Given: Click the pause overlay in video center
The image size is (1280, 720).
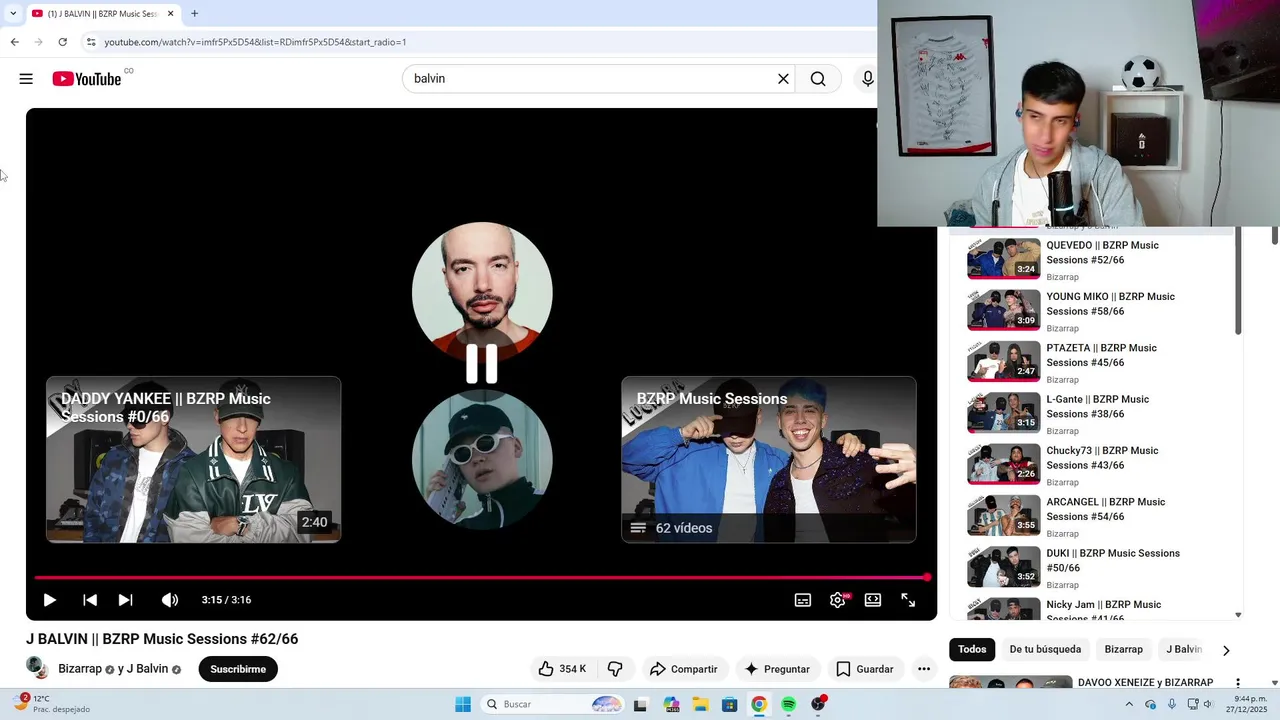Looking at the screenshot, I should point(481,364).
